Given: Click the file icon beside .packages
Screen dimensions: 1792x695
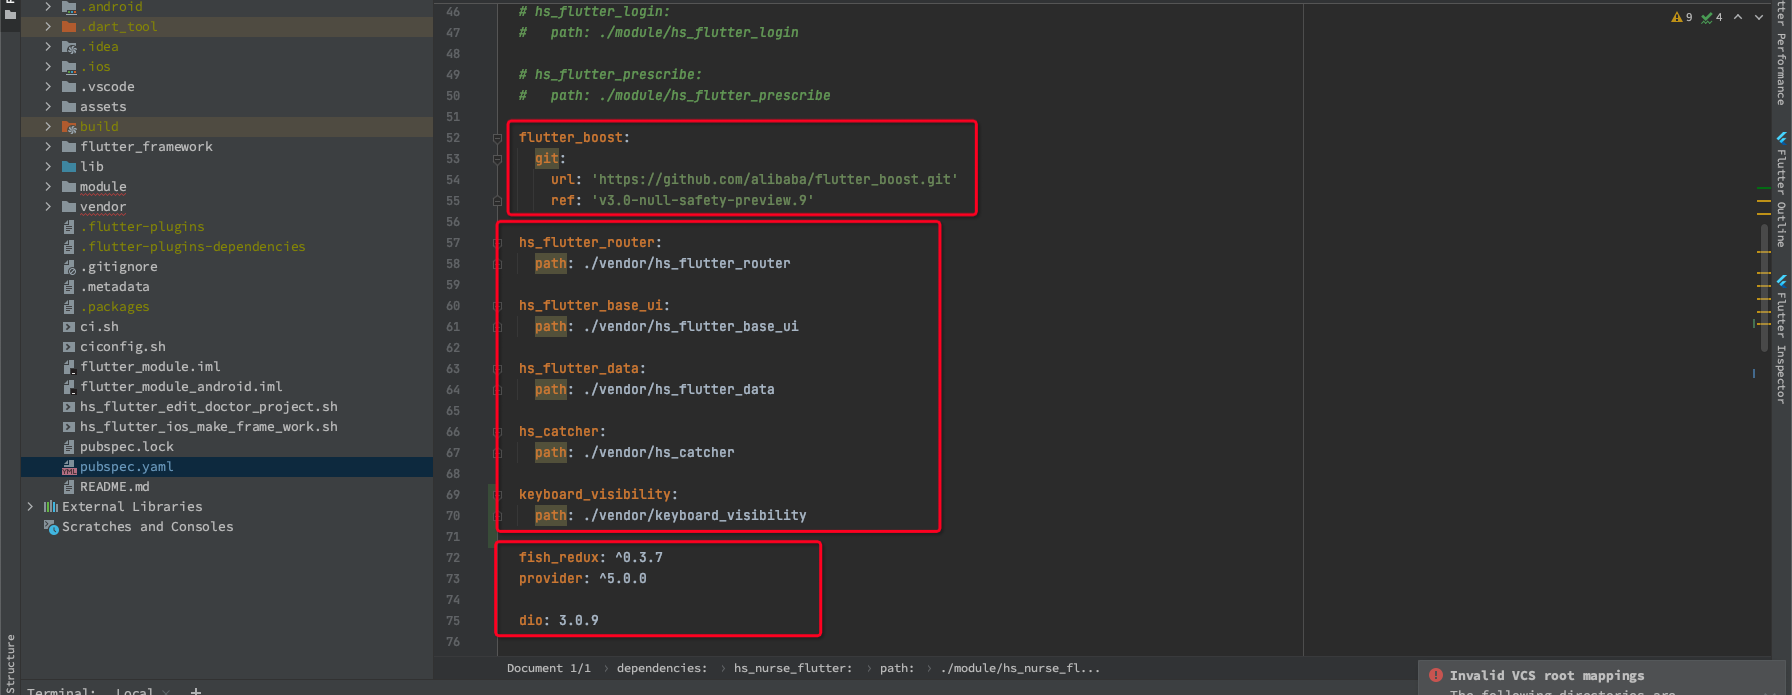Looking at the screenshot, I should pyautogui.click(x=69, y=307).
